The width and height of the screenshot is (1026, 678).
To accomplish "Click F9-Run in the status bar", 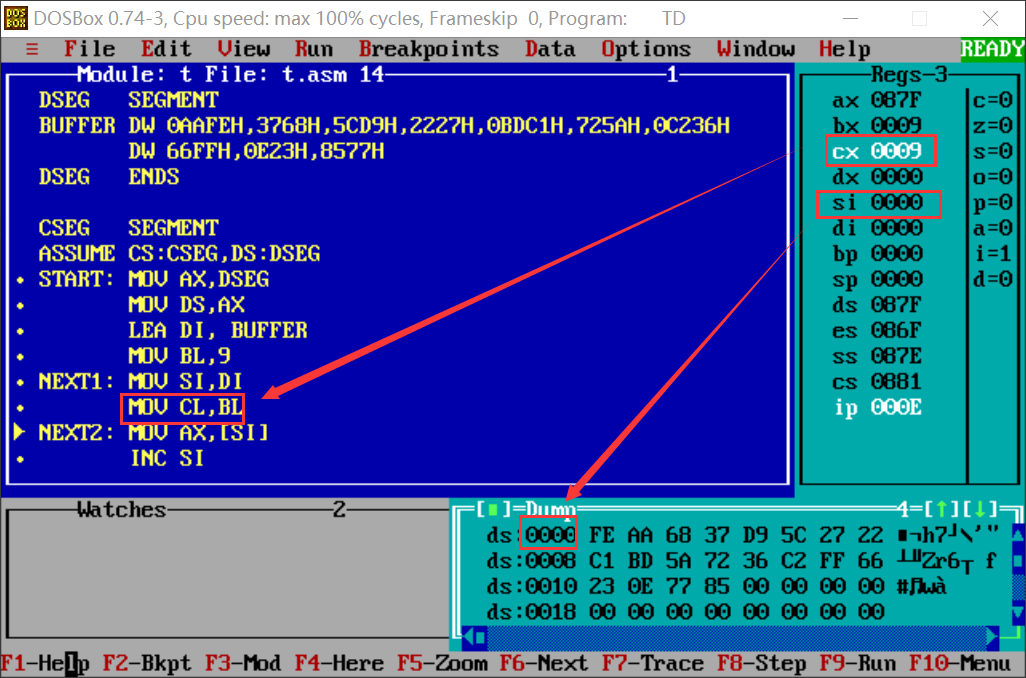I will (858, 664).
